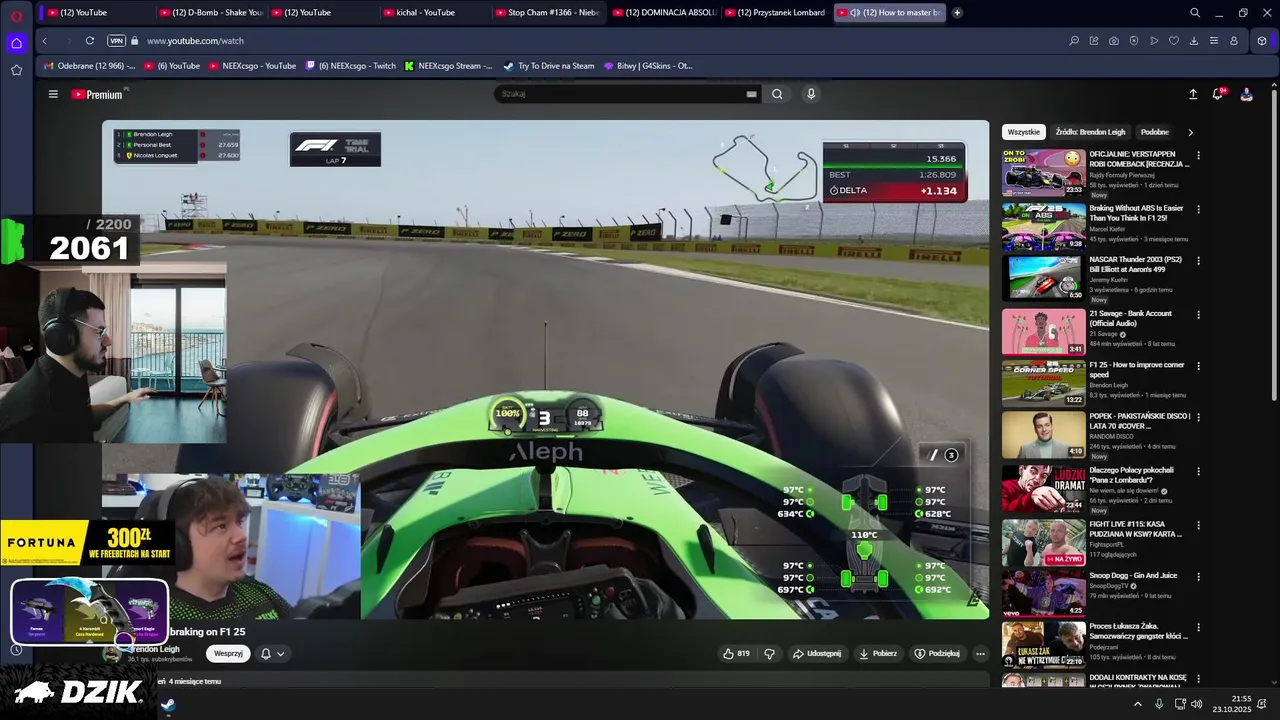Open NASCAR Thunder 2003 video thumbnail
The height and width of the screenshot is (720, 1280).
click(1043, 279)
